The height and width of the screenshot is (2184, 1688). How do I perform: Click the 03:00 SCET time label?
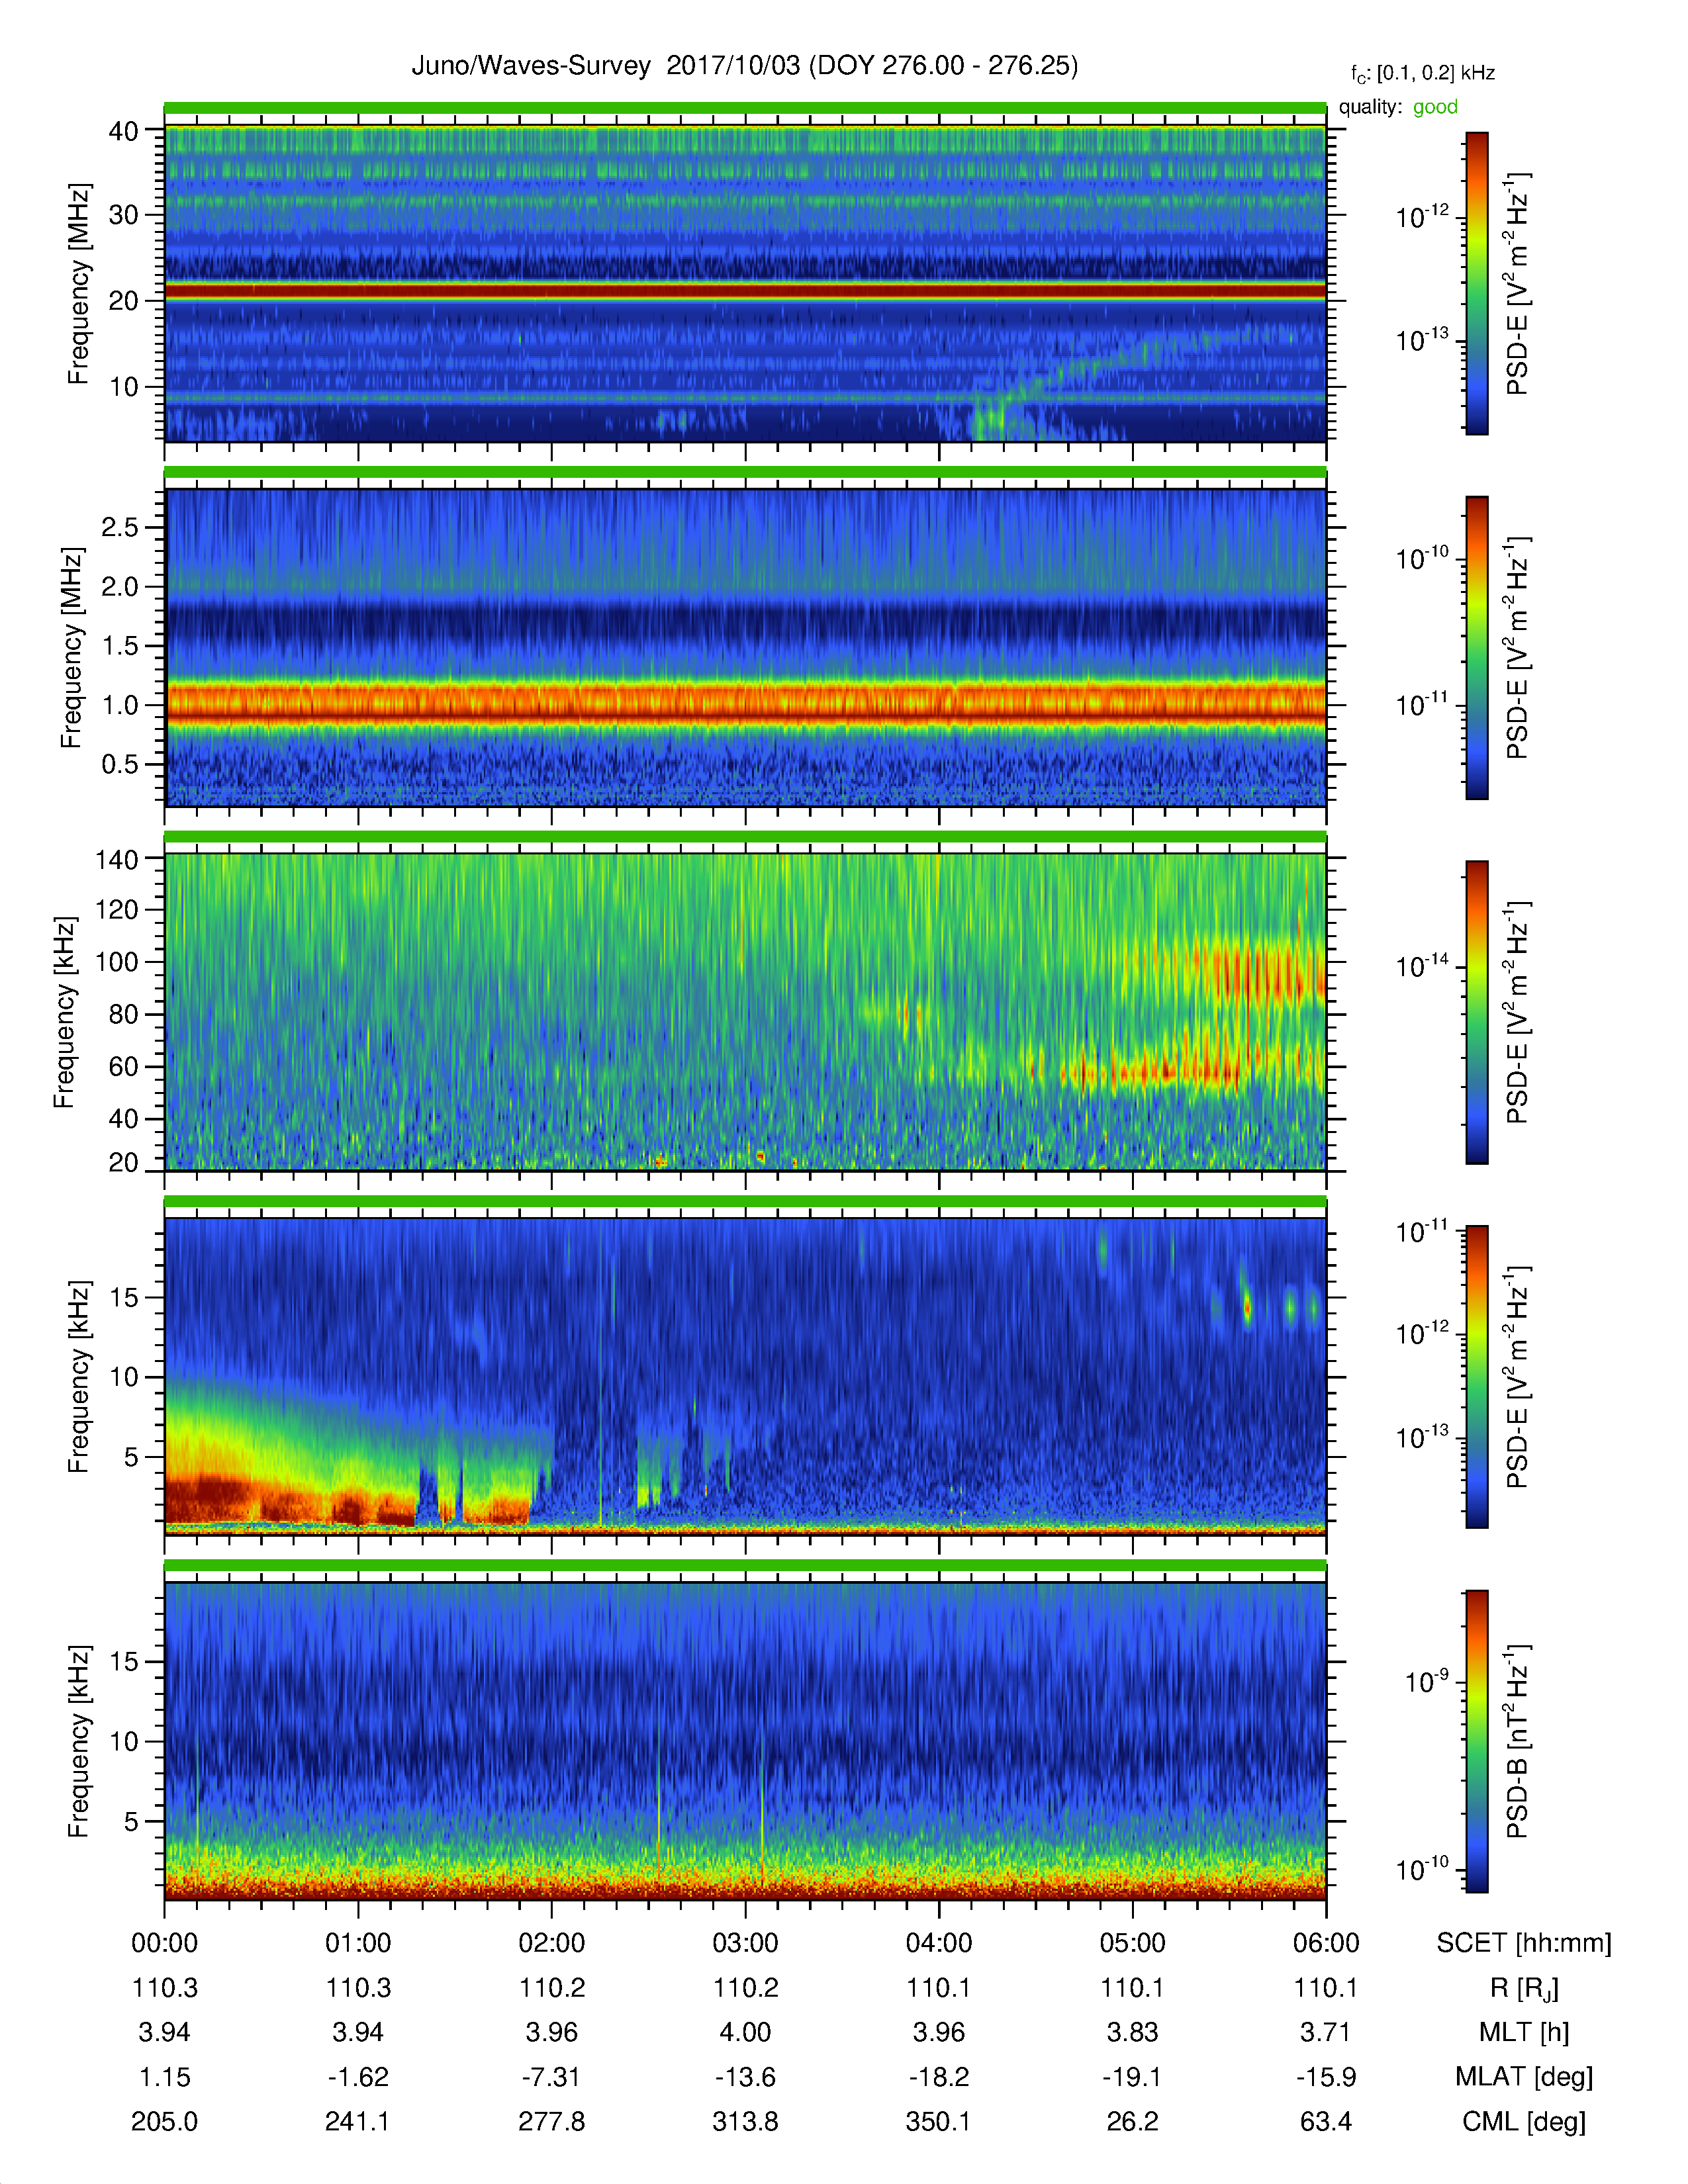coord(744,1943)
